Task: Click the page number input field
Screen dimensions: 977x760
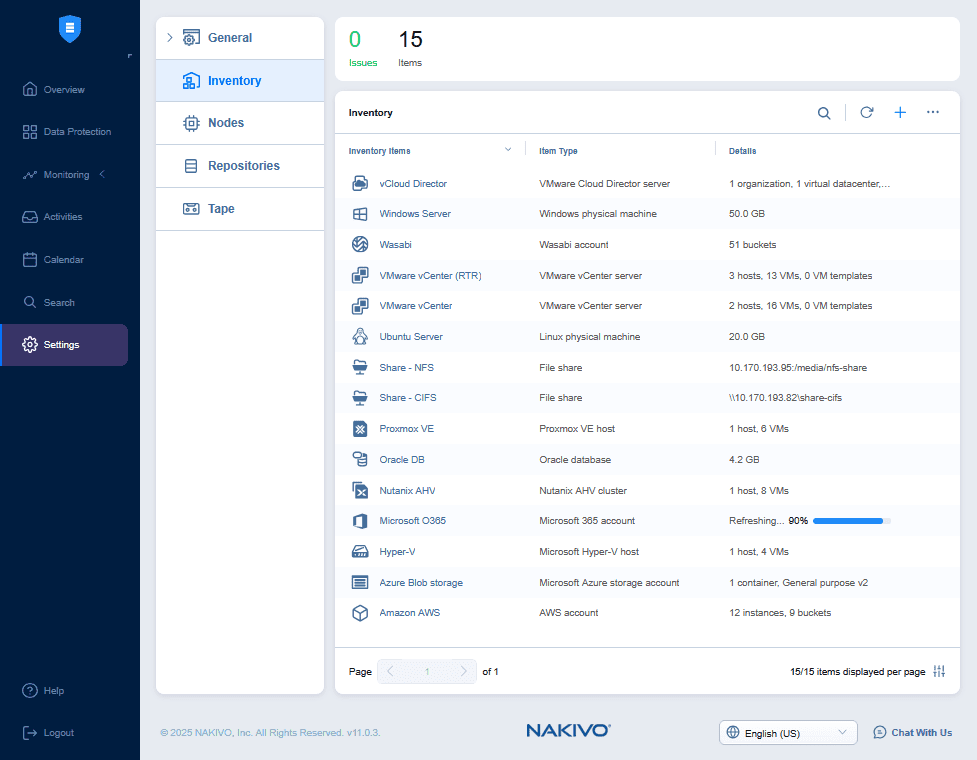Action: click(427, 672)
